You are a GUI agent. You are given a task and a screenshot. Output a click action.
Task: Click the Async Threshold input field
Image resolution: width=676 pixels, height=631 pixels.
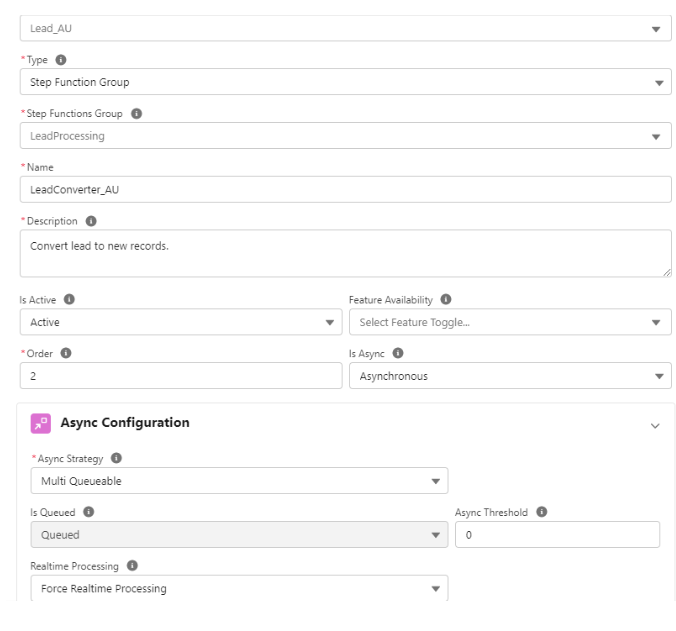click(557, 534)
